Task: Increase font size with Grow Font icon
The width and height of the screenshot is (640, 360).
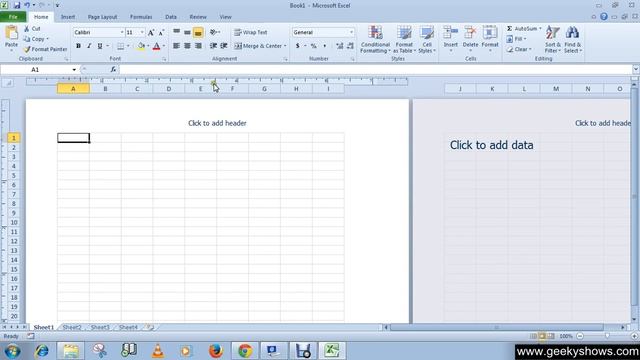Action: [151, 33]
